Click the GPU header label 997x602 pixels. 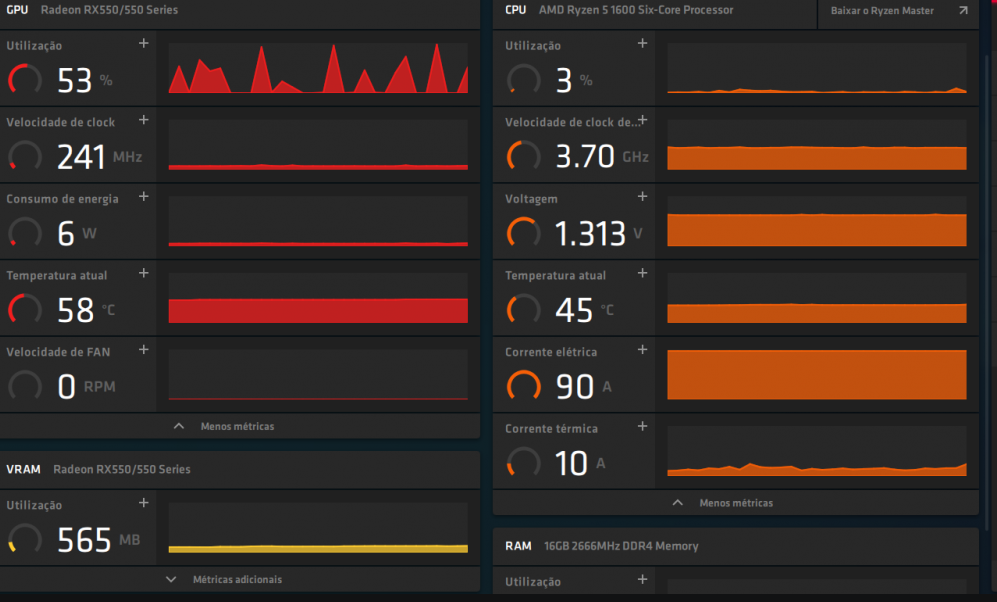(x=17, y=10)
